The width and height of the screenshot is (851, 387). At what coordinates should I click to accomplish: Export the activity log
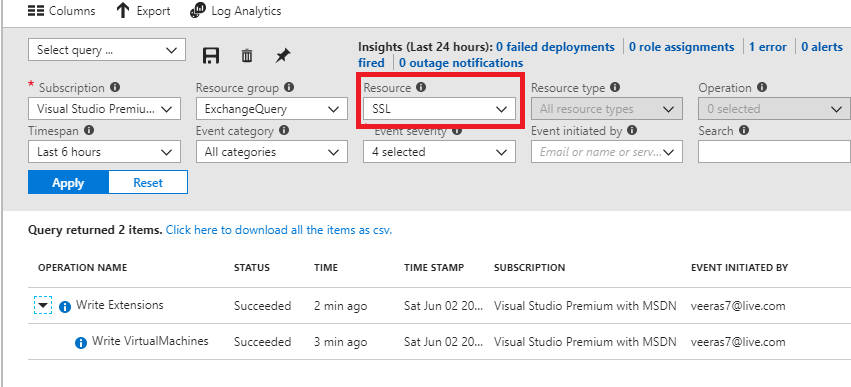[143, 11]
